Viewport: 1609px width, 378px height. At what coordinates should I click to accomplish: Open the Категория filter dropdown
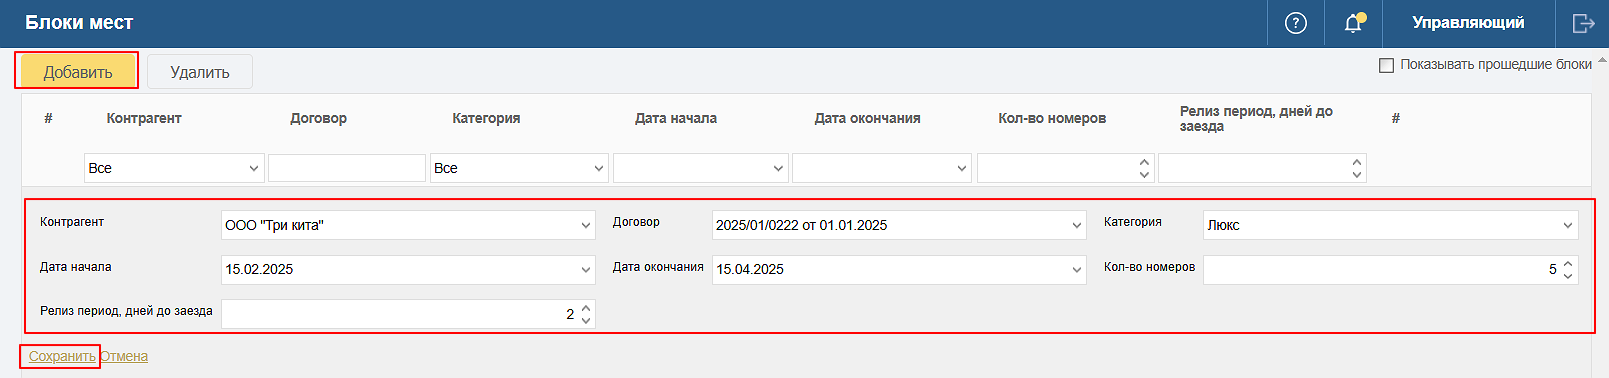click(x=519, y=168)
